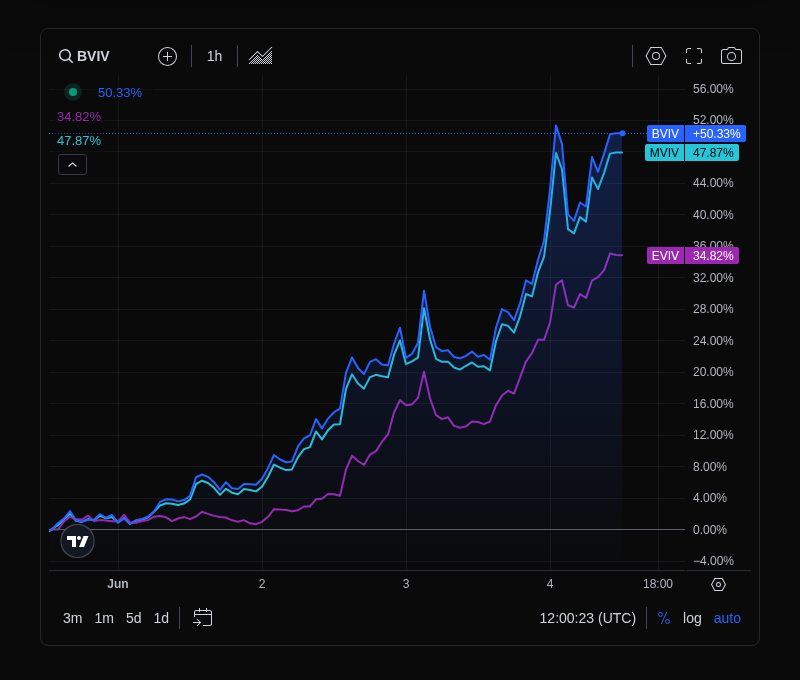The height and width of the screenshot is (680, 800).
Task: Toggle the auto scale mode
Action: [727, 618]
